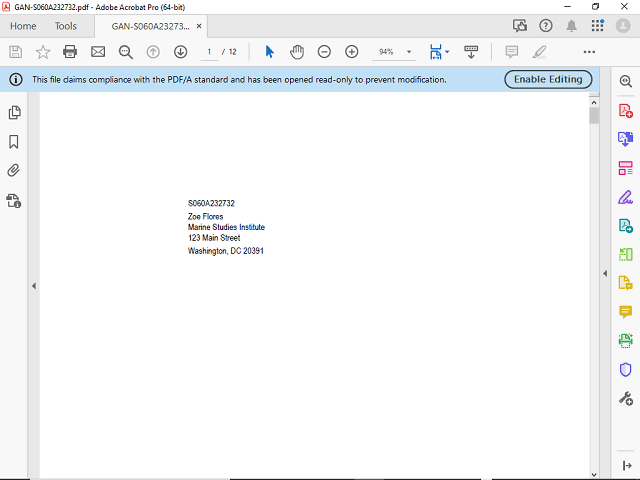Open the Help question mark

[x=546, y=26]
